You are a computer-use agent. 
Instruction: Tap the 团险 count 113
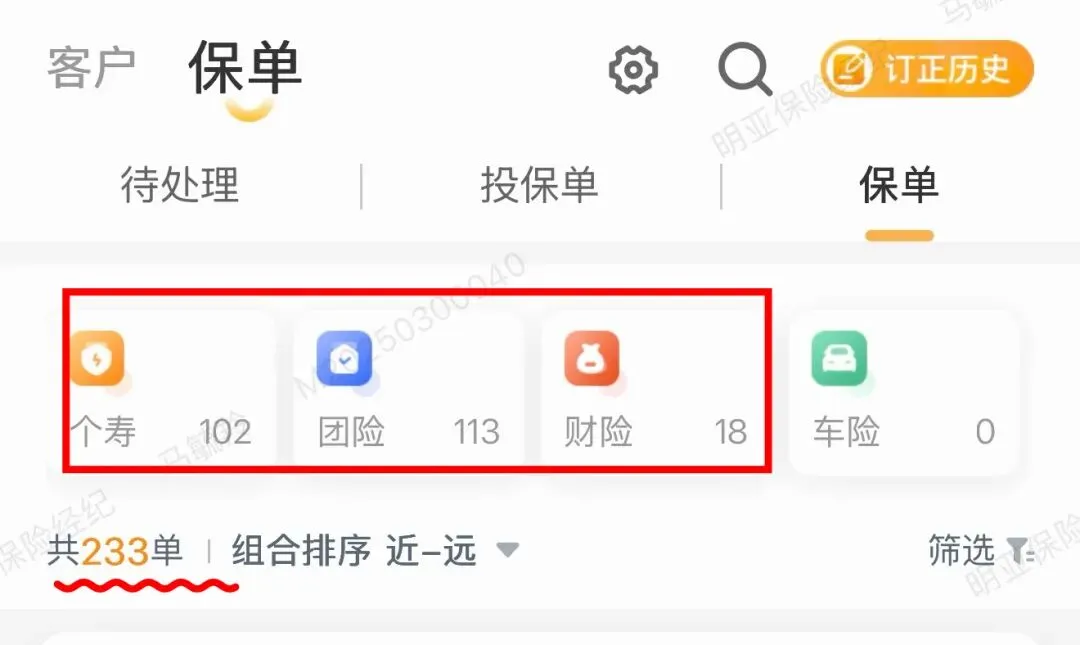476,432
